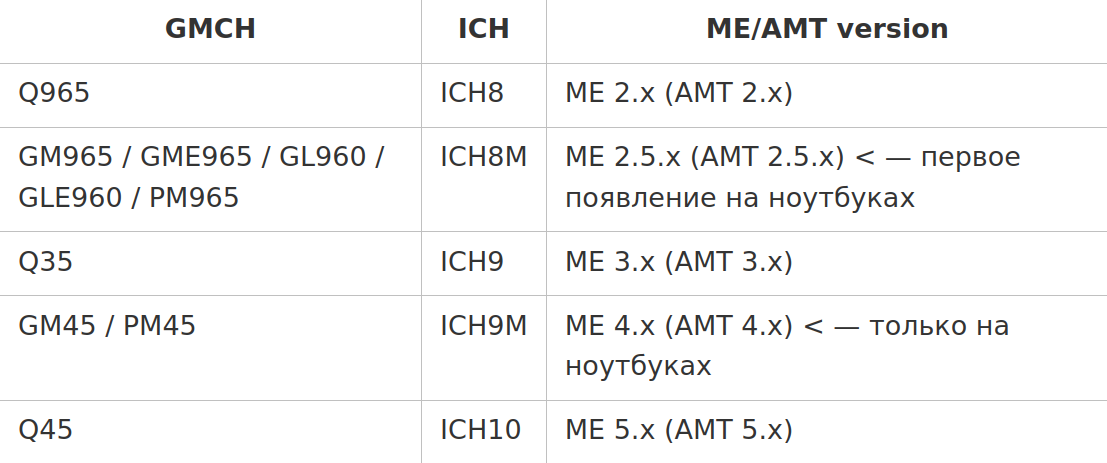Click the ME 4.x (AMT 4.x) text

coord(678,326)
